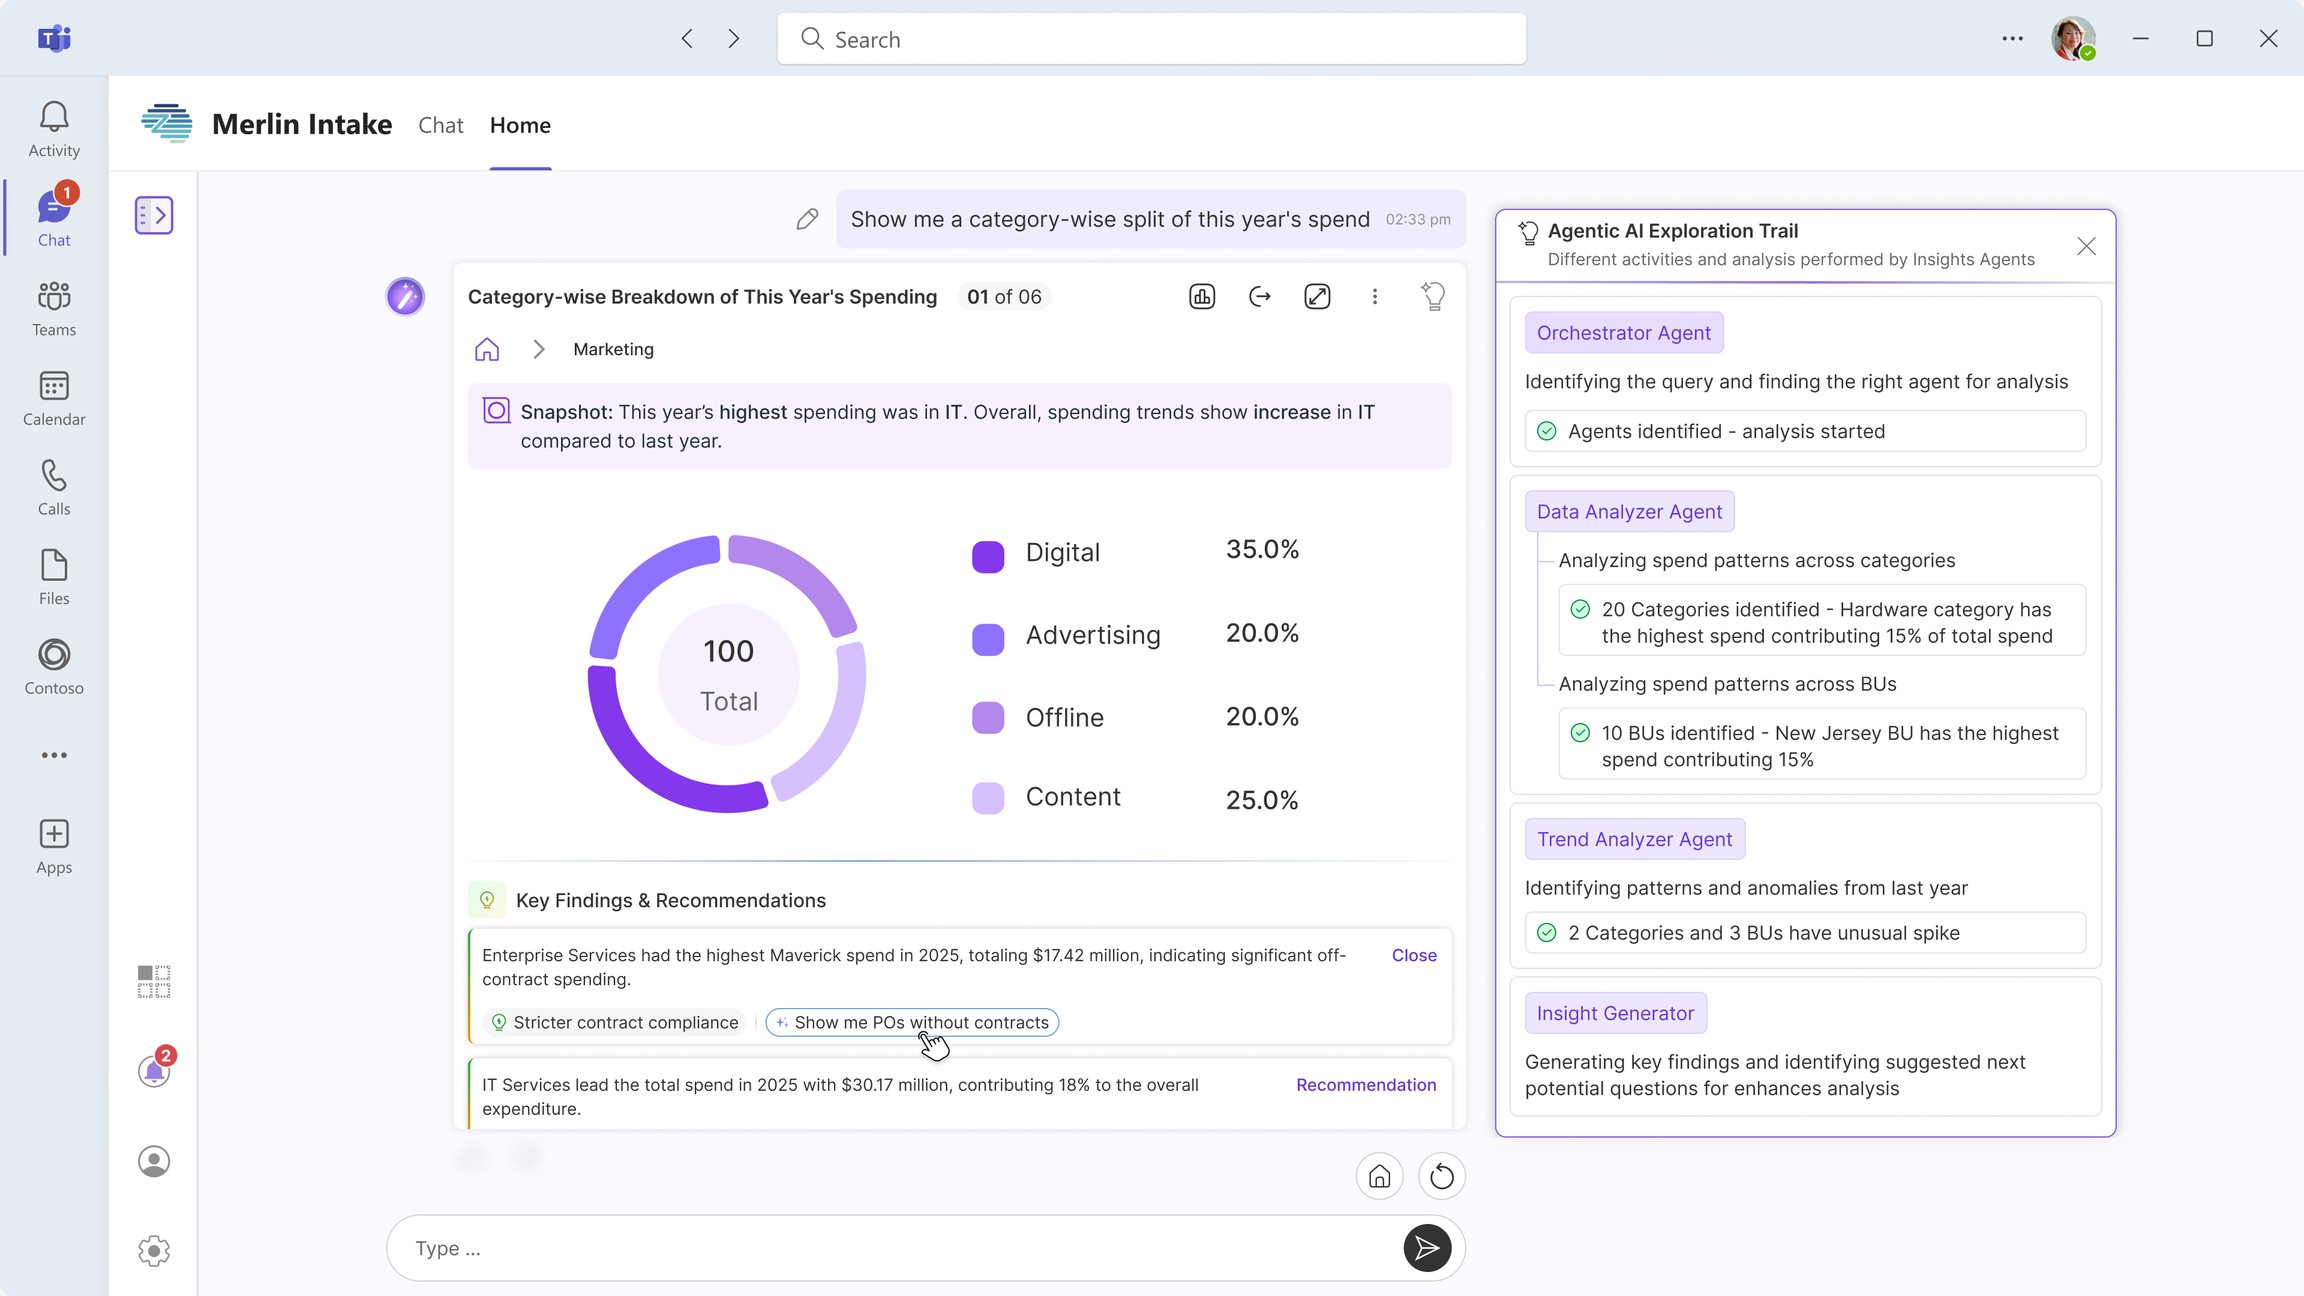Navigate back with the left arrow

click(687, 39)
